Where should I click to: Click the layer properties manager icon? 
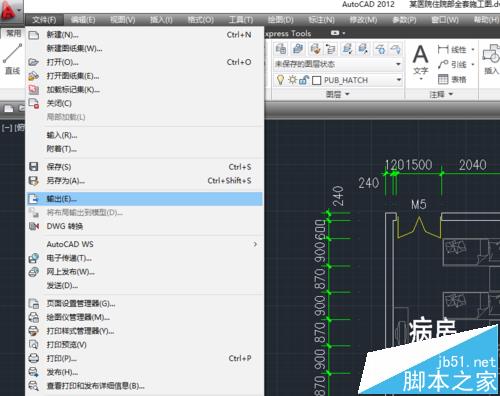pos(281,49)
